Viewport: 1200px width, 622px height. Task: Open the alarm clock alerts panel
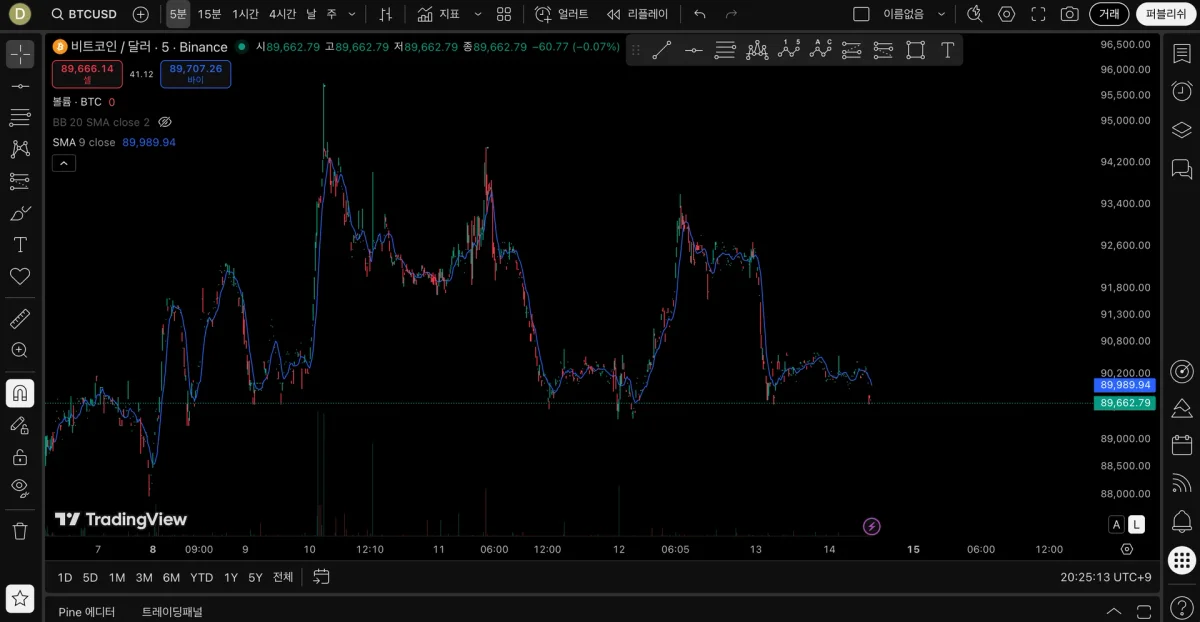(x=1181, y=91)
